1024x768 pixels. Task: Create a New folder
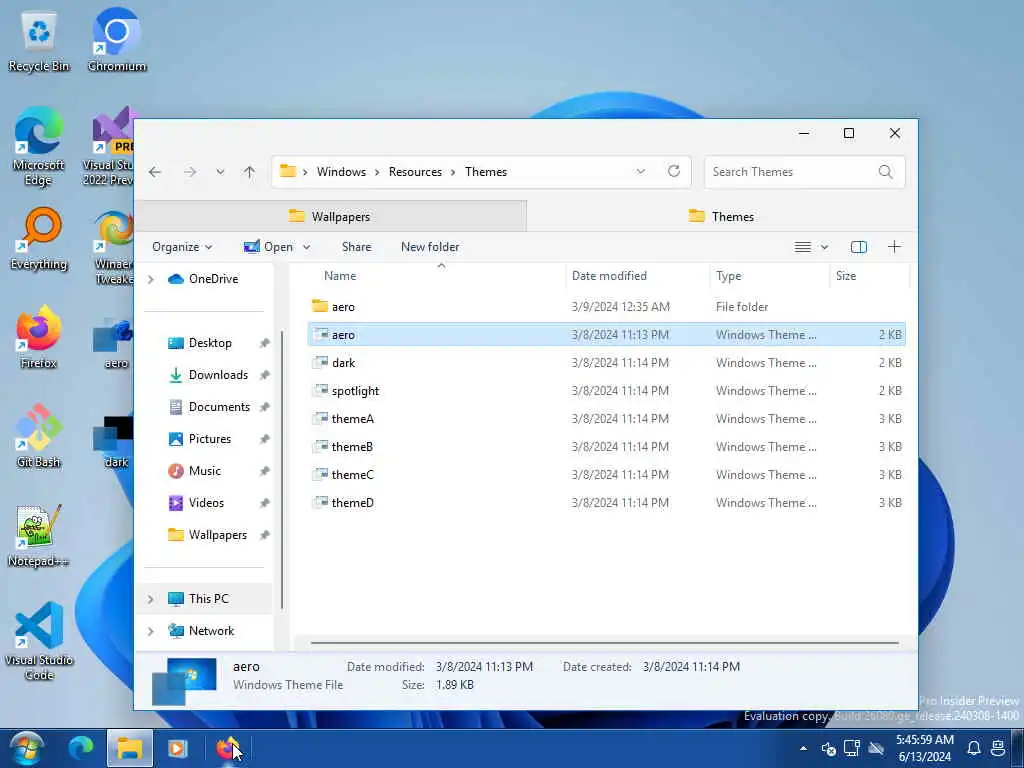pyautogui.click(x=430, y=247)
